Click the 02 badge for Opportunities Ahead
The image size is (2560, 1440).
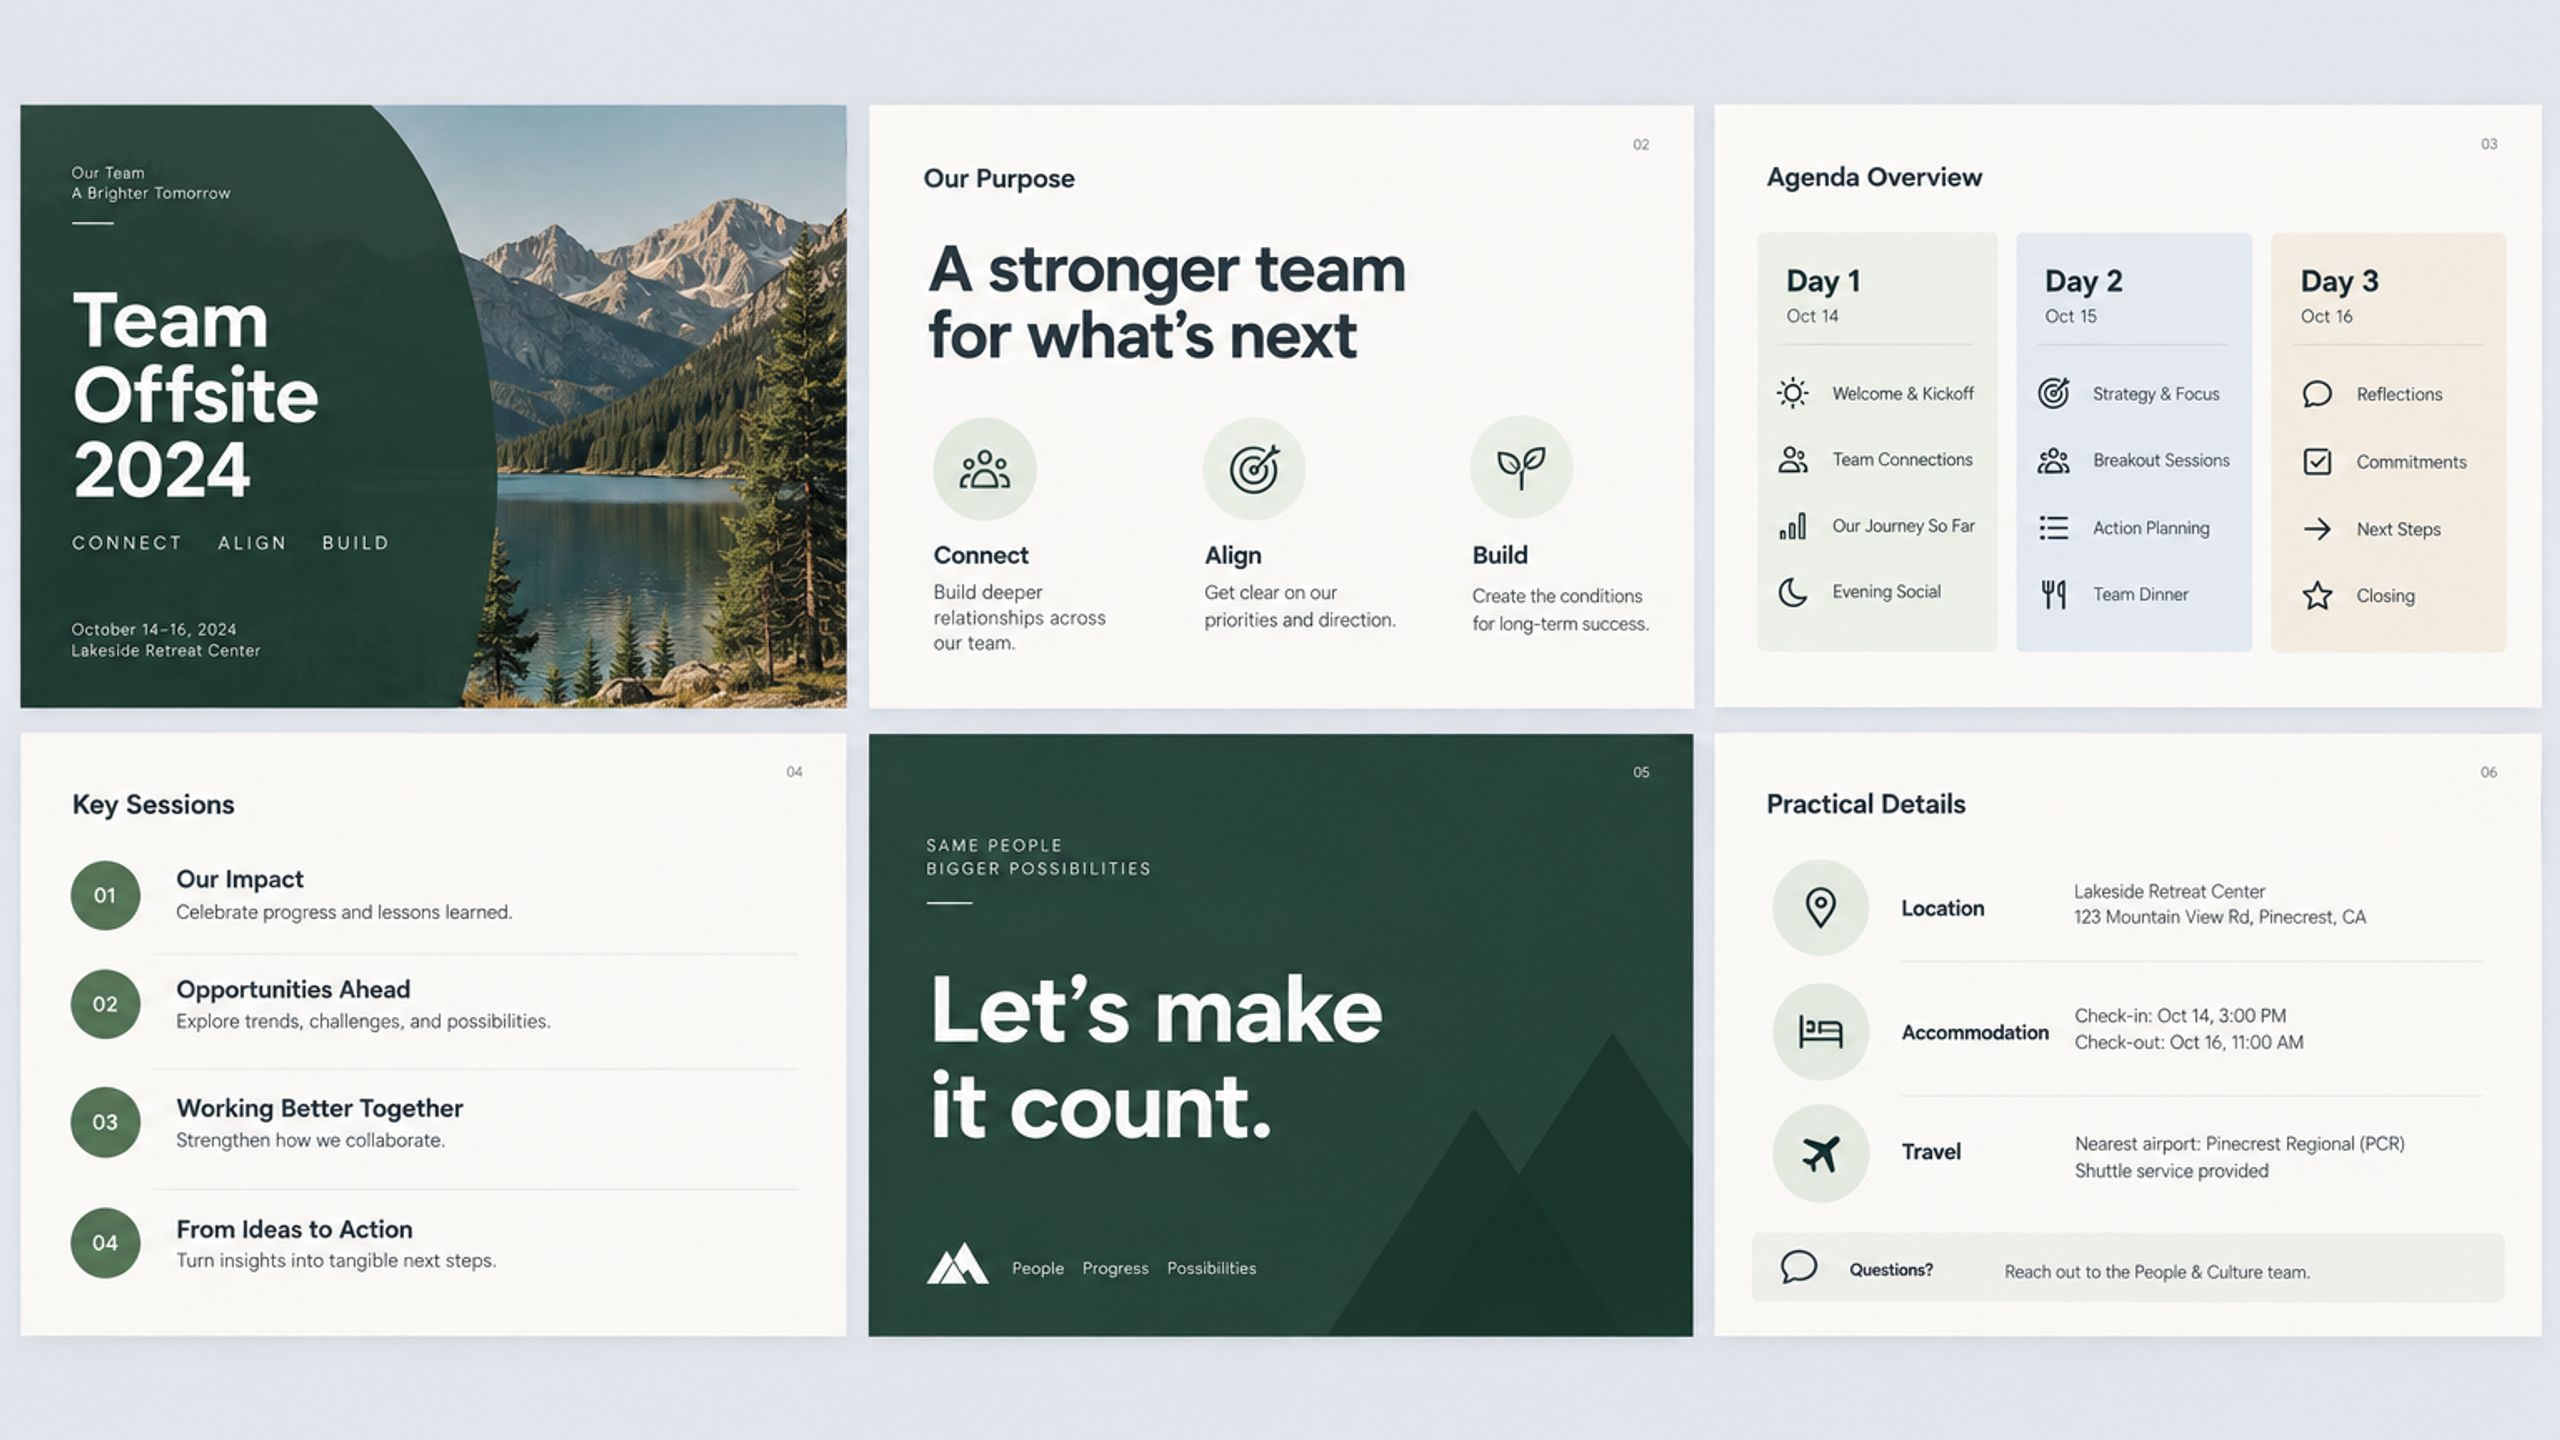tap(105, 1004)
